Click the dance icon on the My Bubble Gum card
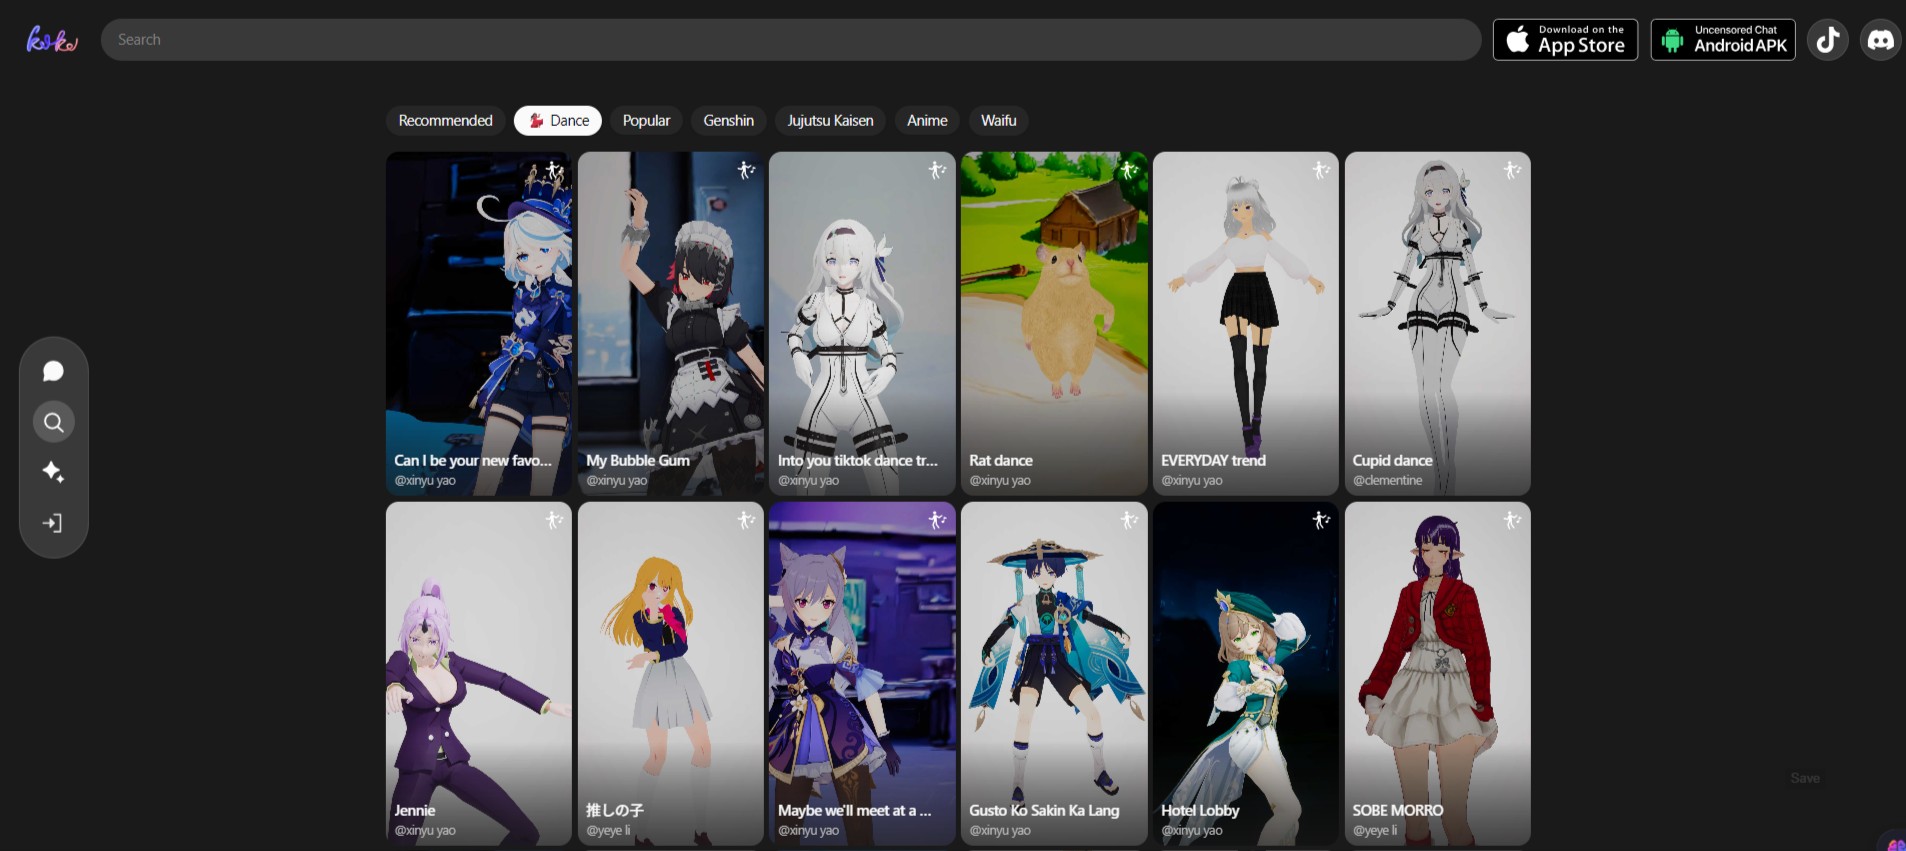 coord(746,170)
